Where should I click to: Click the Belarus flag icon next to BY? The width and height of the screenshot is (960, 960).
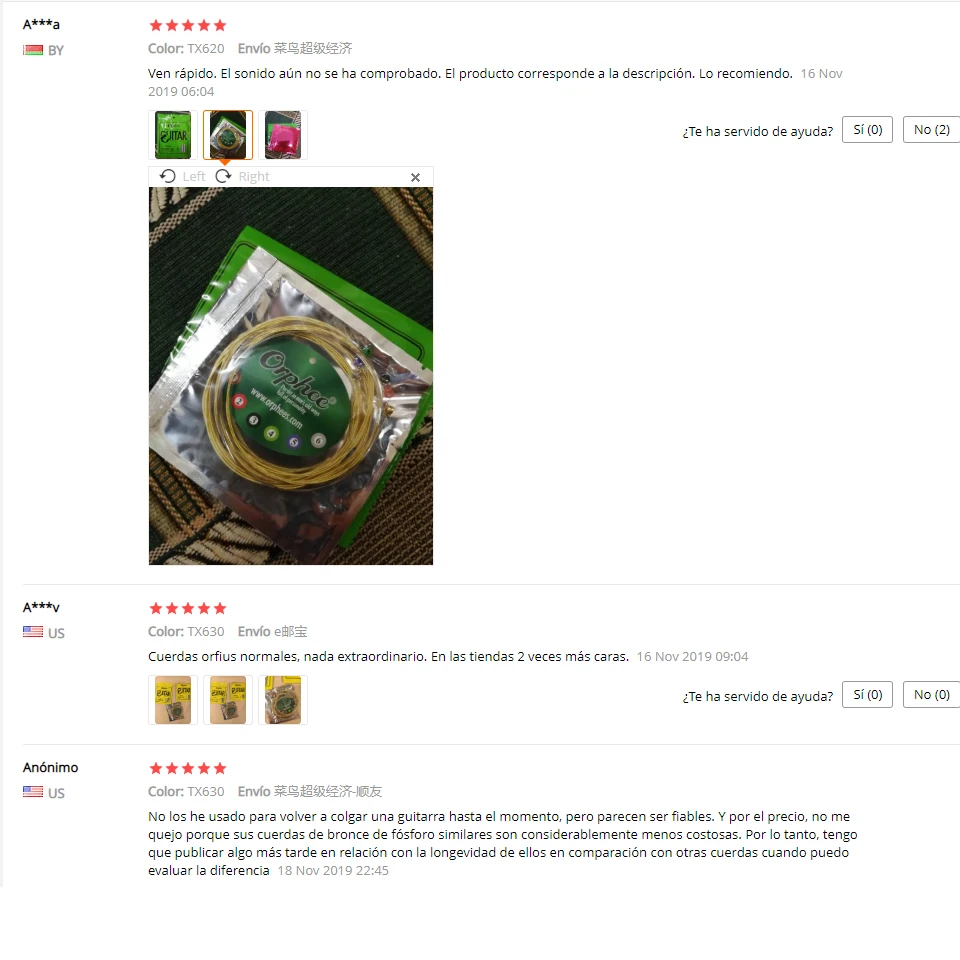pos(33,50)
